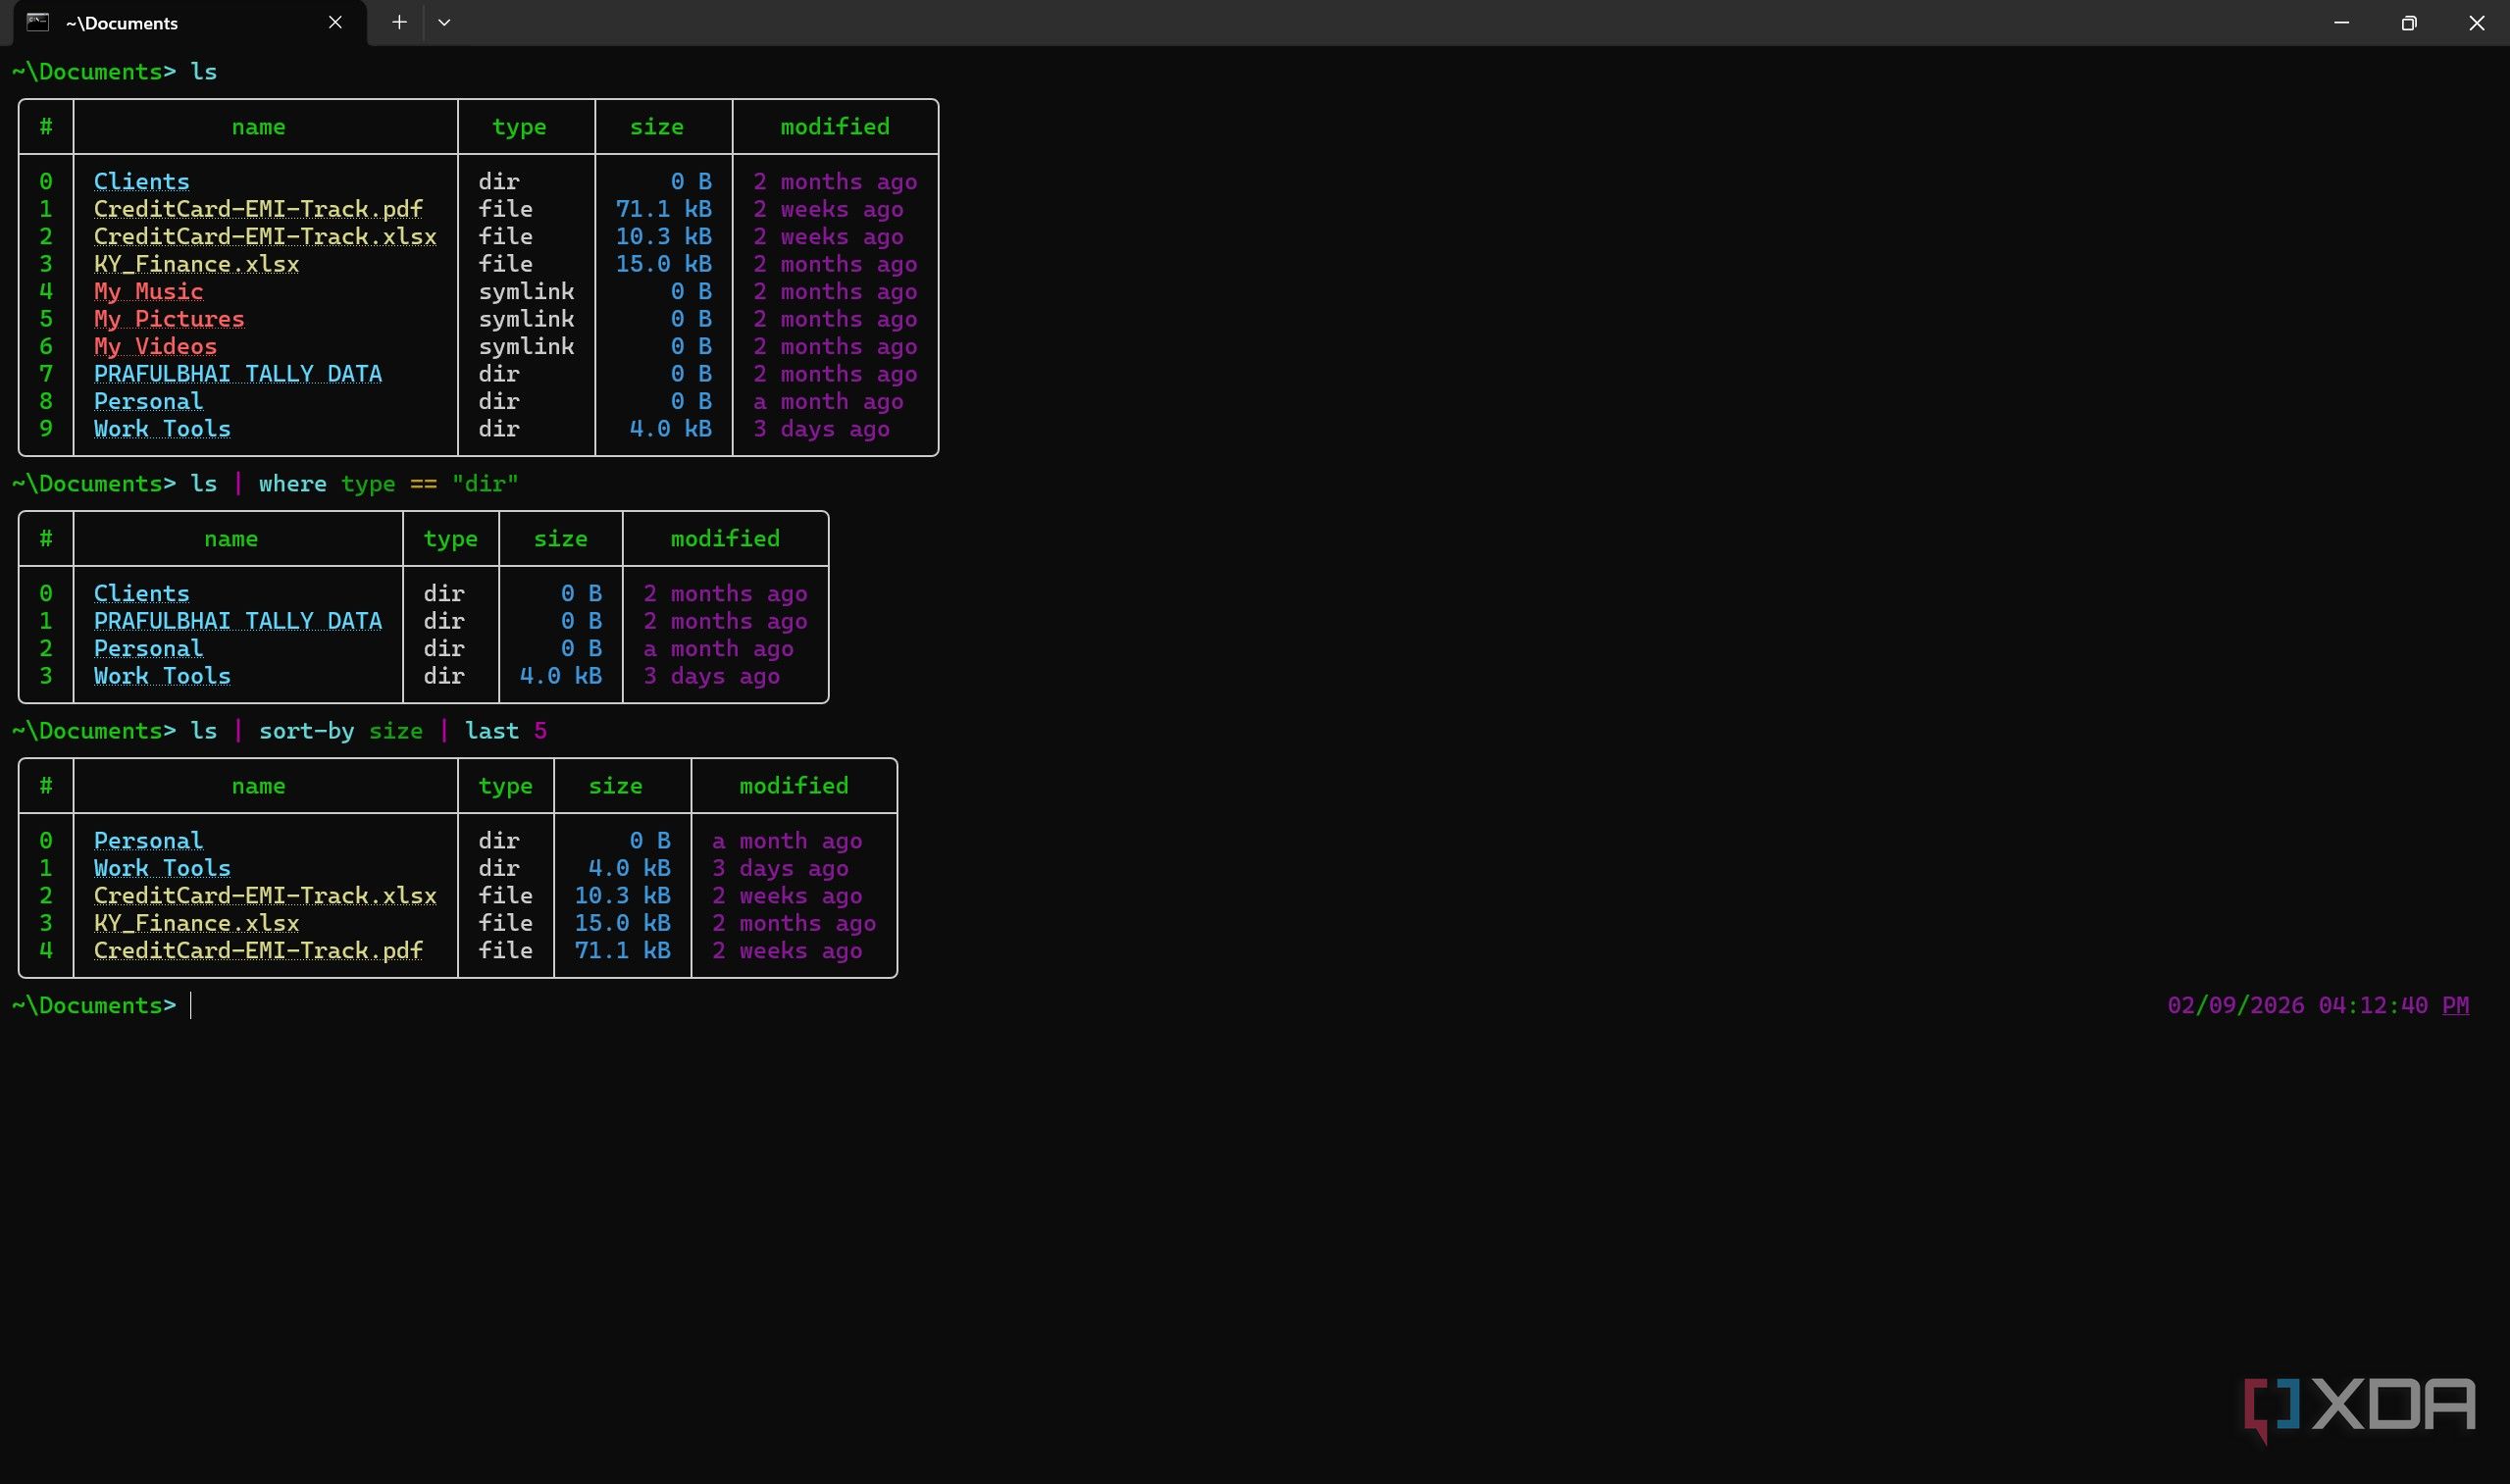This screenshot has height=1484, width=2510.
Task: Minimize the terminal window
Action: 2341,22
